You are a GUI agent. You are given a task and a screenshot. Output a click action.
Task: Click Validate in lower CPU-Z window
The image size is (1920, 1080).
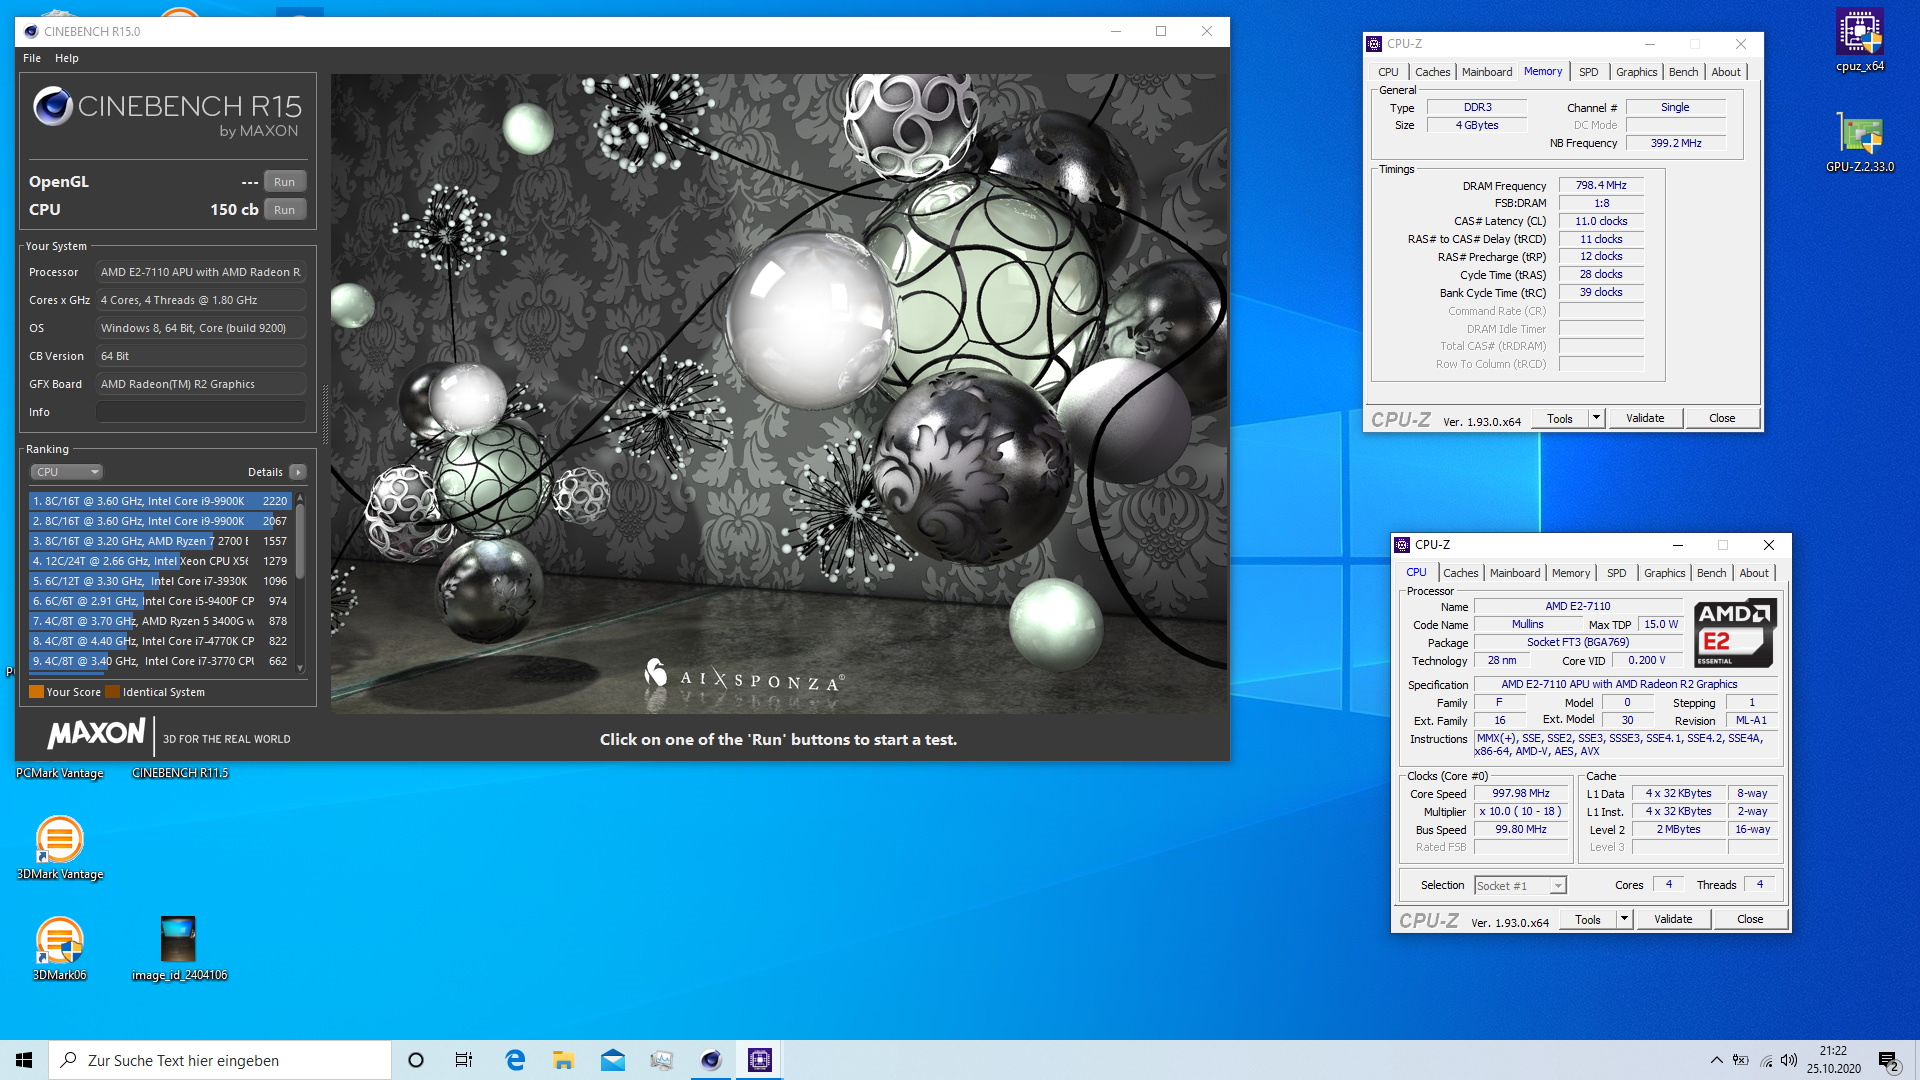(x=1673, y=920)
